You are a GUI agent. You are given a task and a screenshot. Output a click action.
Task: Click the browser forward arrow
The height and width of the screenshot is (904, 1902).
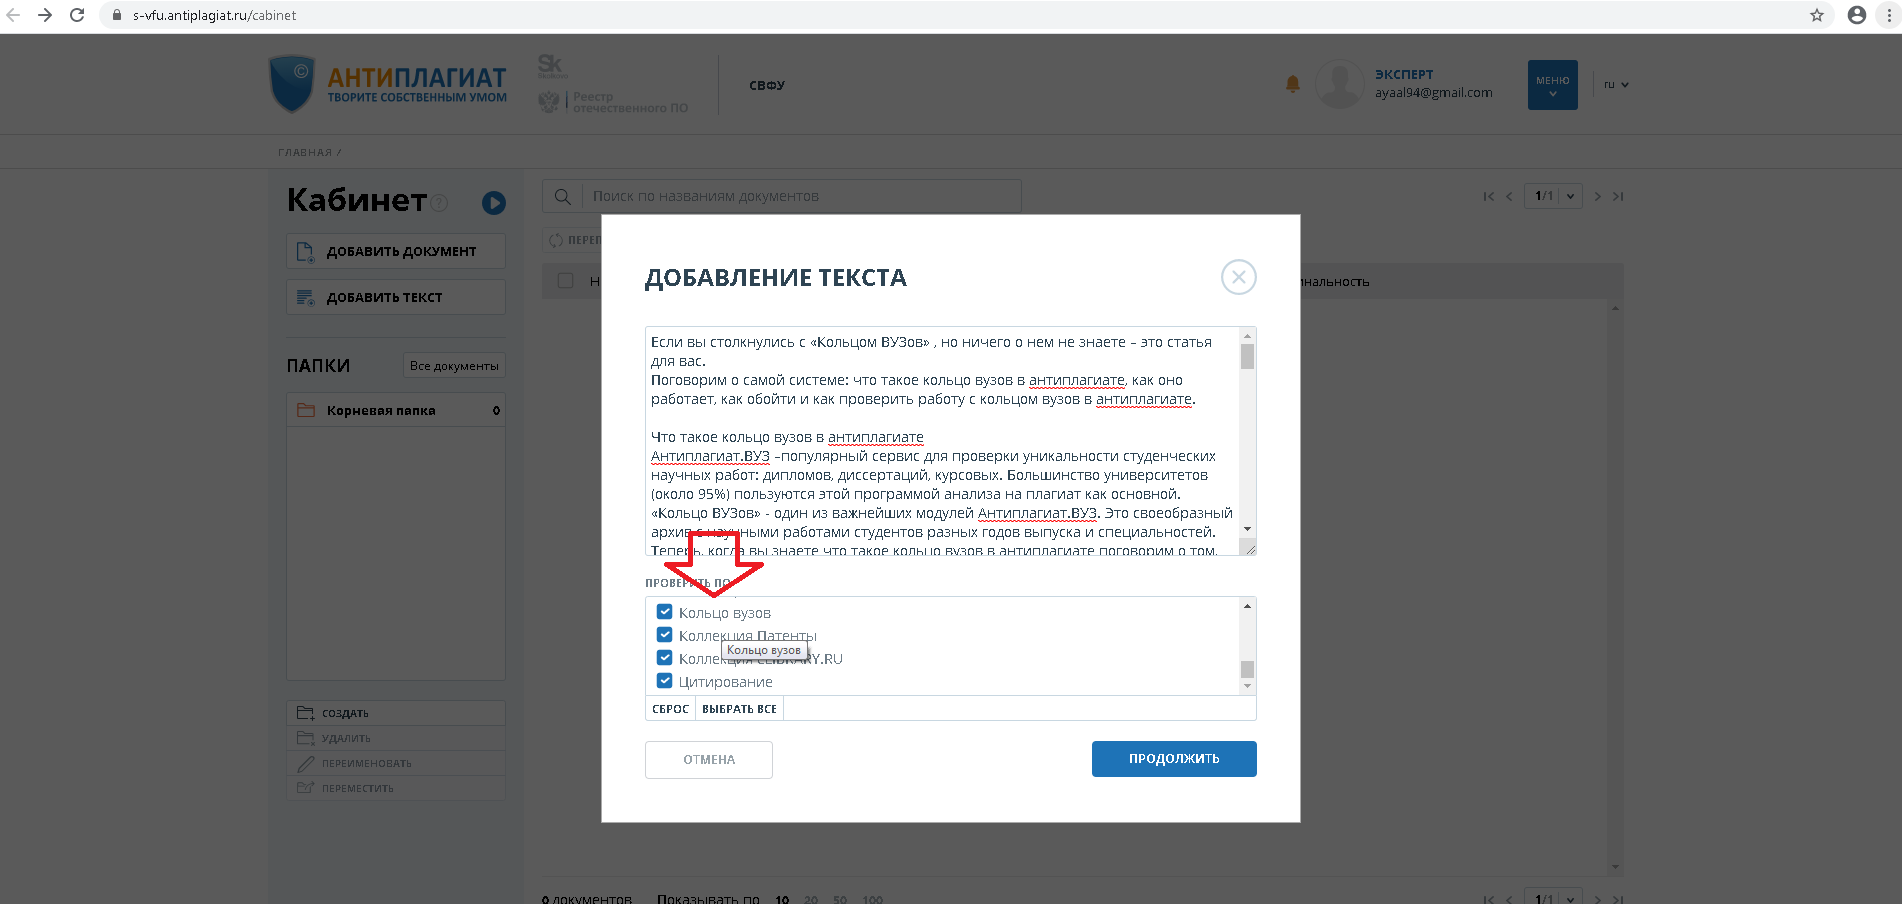pos(45,15)
